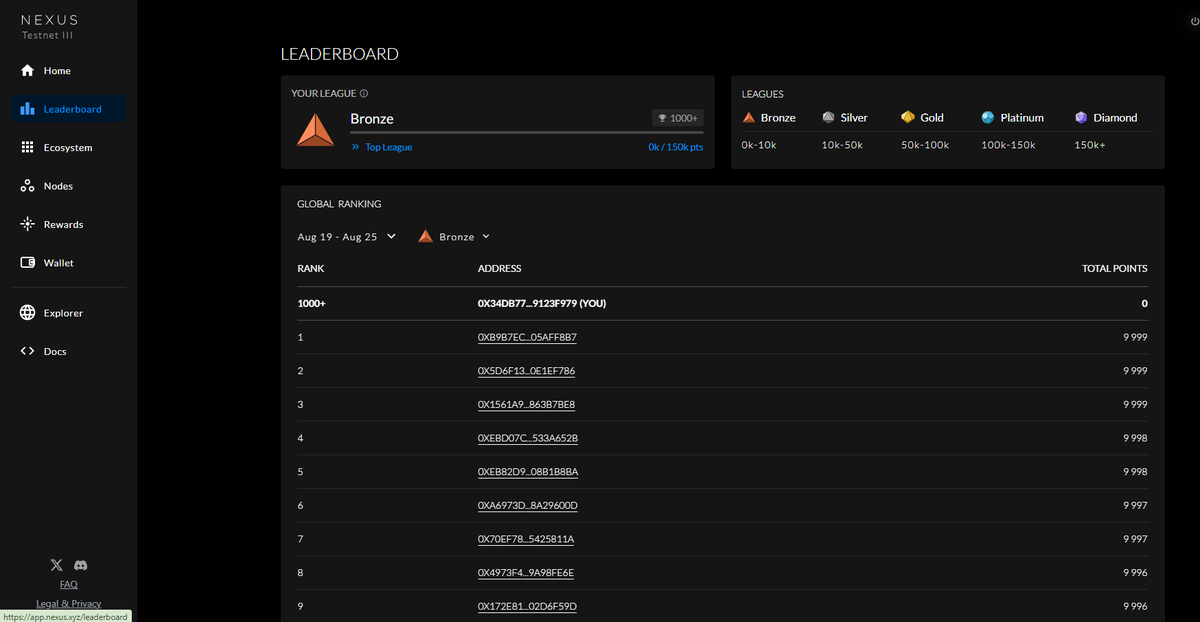Click the Home house icon in sidebar

pos(27,71)
